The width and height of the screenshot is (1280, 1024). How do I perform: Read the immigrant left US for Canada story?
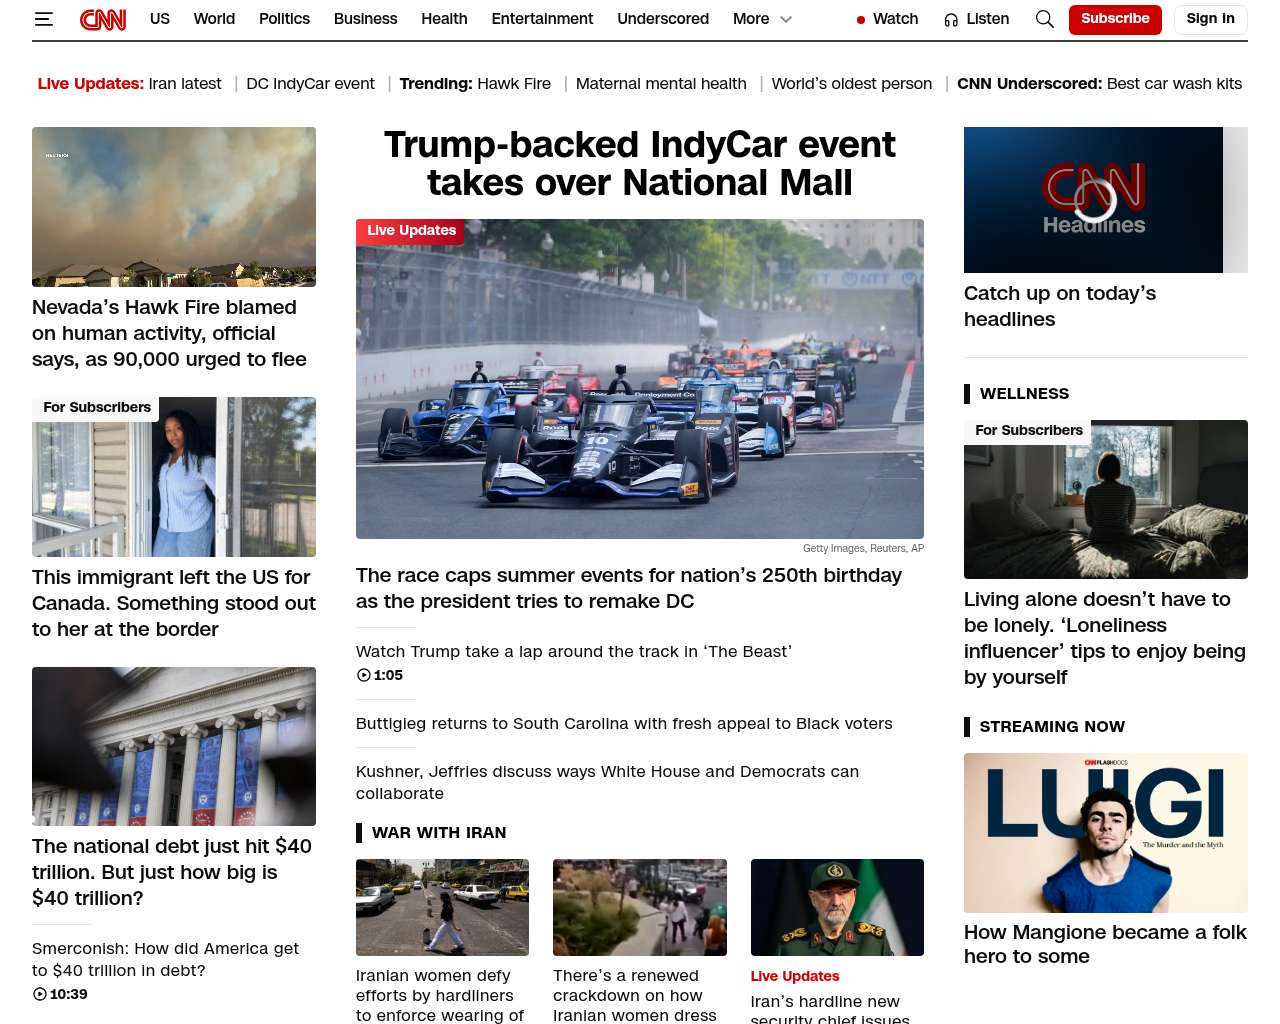click(174, 603)
